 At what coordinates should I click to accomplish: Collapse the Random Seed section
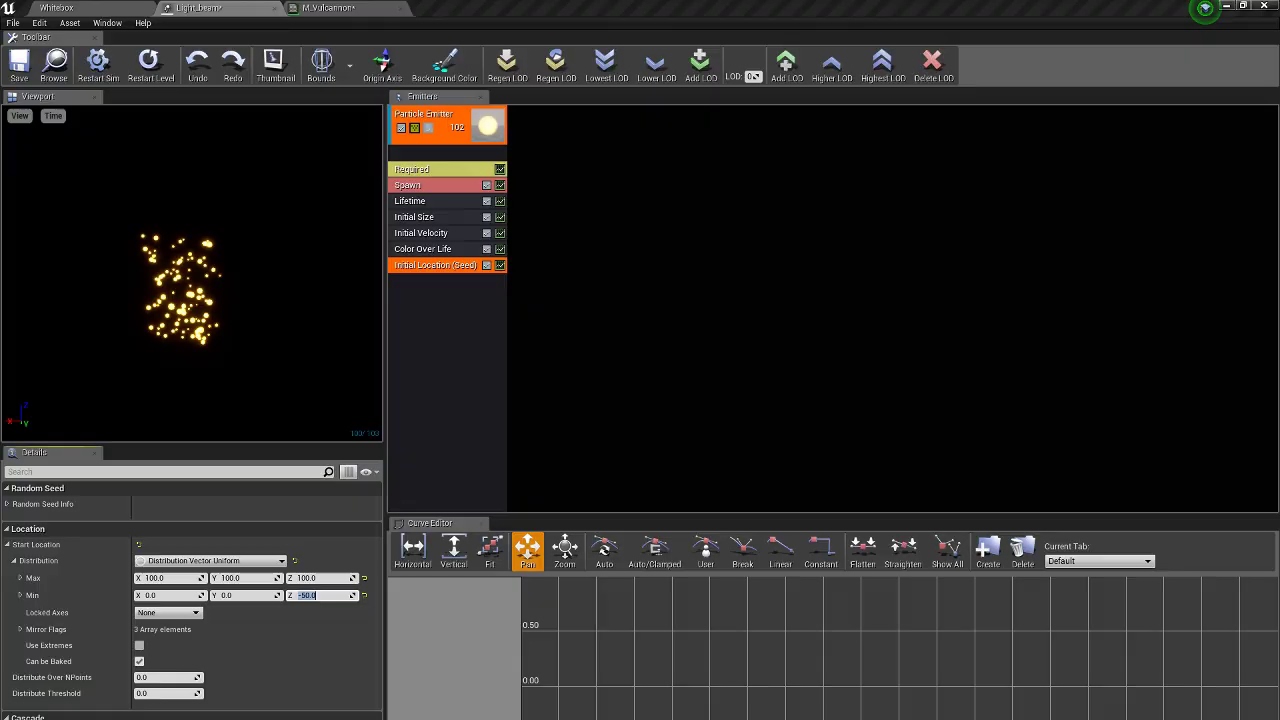tap(7, 488)
